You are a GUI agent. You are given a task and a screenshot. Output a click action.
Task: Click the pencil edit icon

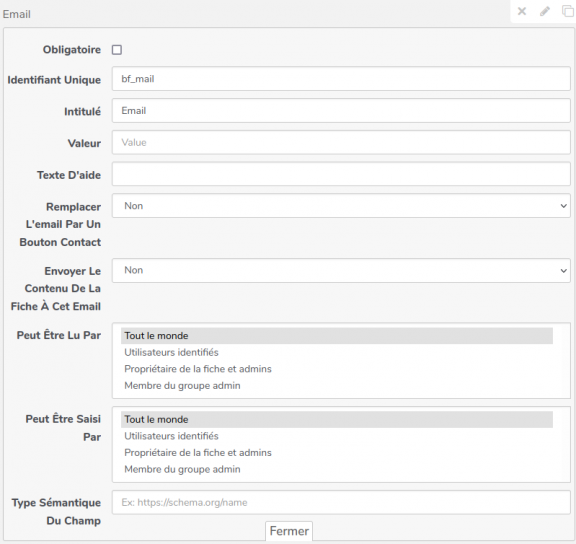coord(545,11)
